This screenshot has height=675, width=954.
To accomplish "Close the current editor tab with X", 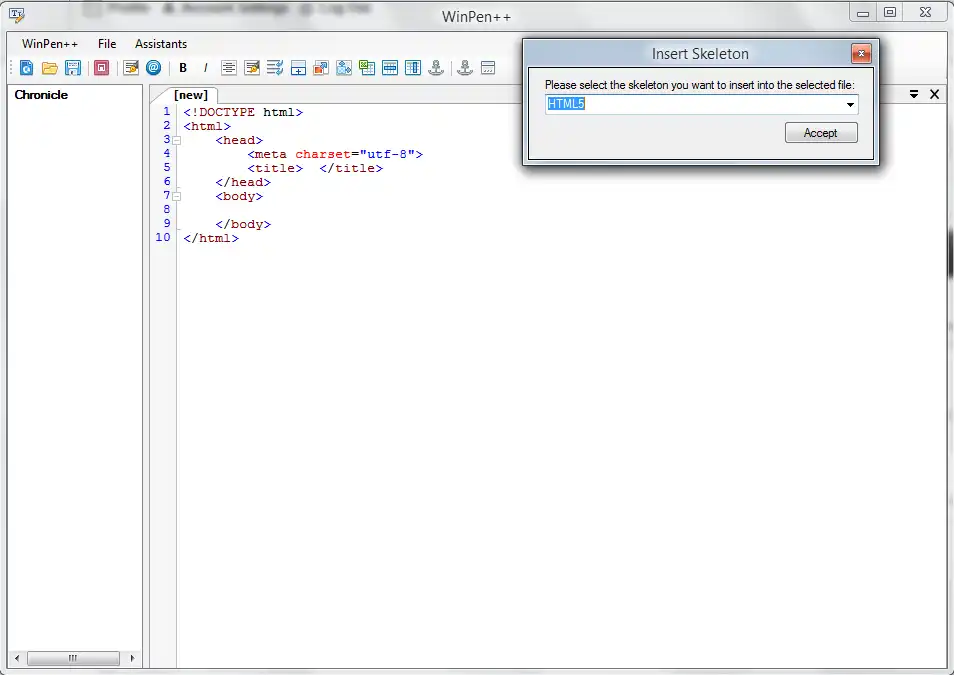I will (x=935, y=94).
